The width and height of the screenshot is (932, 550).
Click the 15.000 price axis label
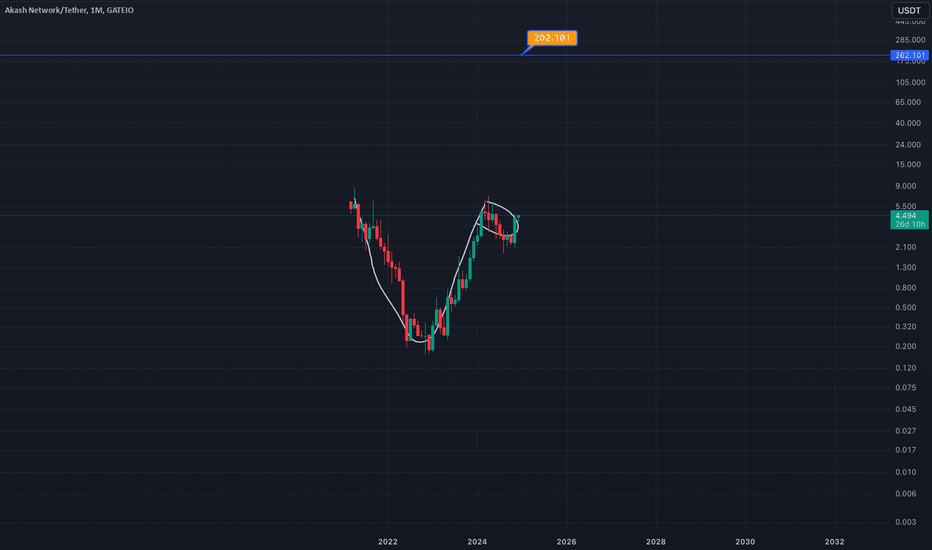pos(908,165)
